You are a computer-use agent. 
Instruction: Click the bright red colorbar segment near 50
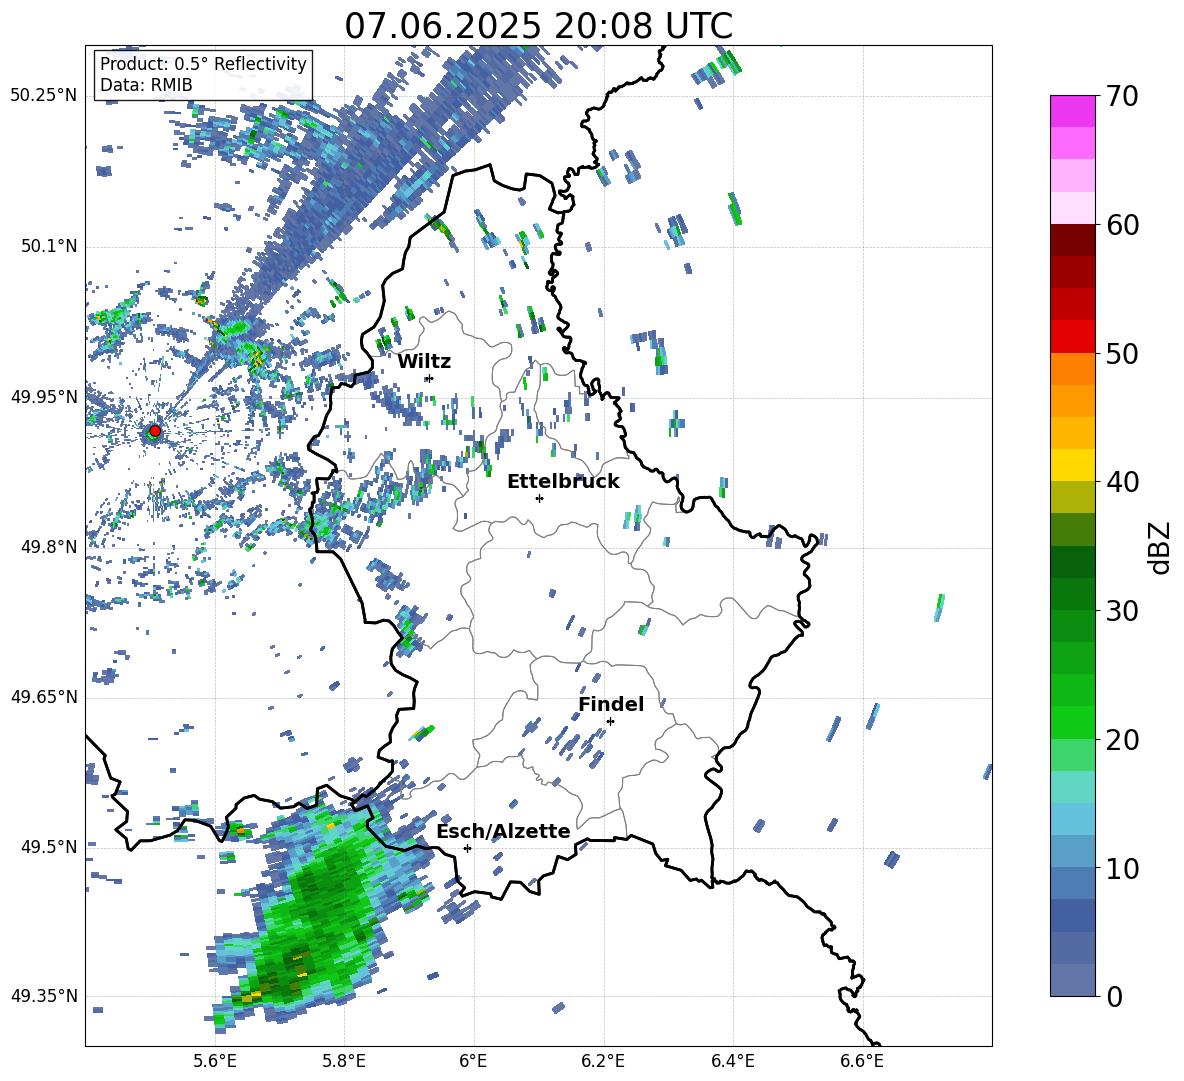point(1072,337)
